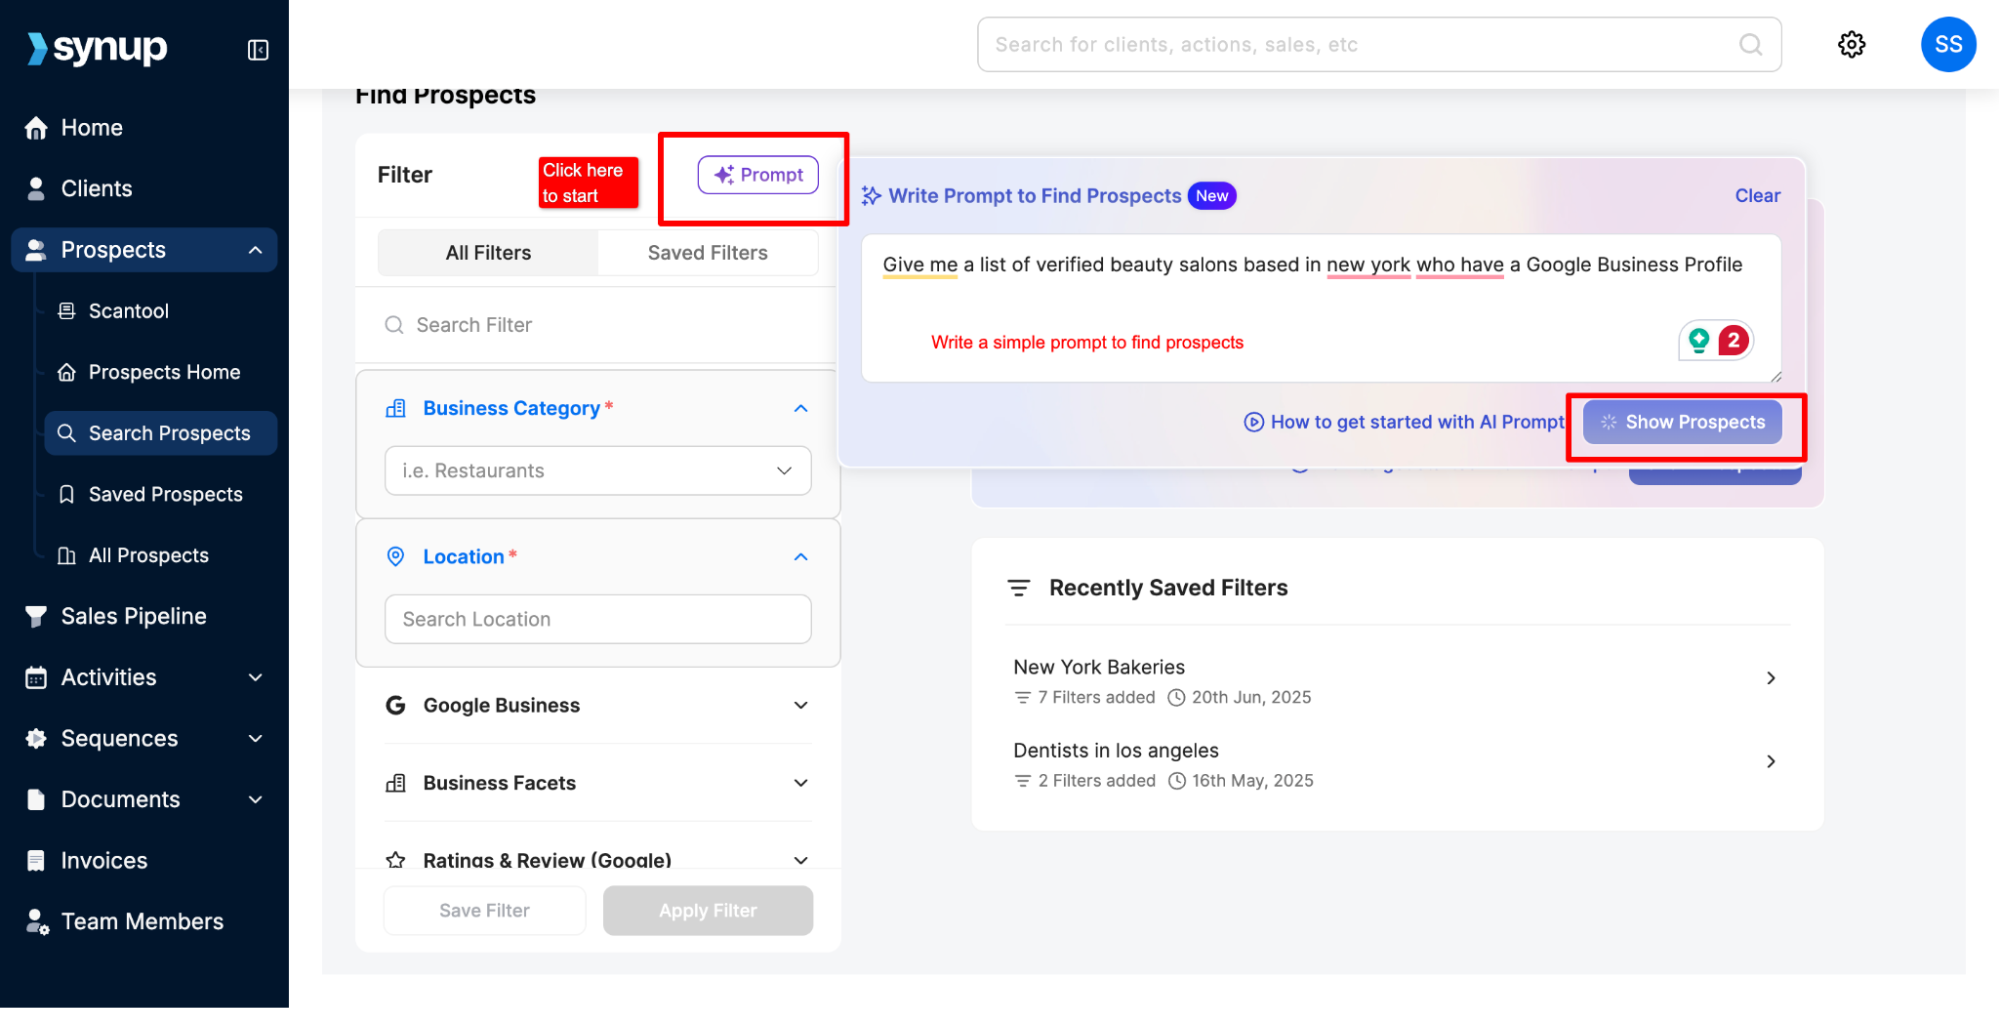
Task: Click the Prompt button with sparkle icon
Action: coord(758,175)
